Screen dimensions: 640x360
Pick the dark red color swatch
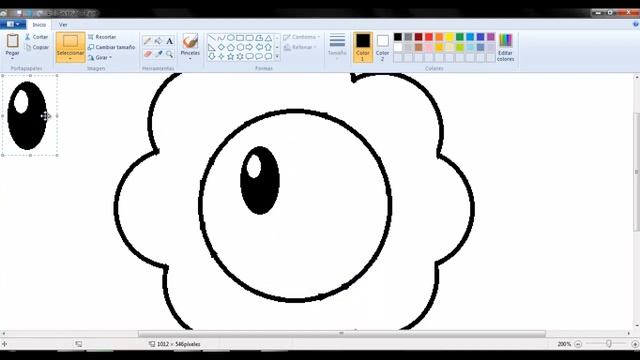click(418, 37)
